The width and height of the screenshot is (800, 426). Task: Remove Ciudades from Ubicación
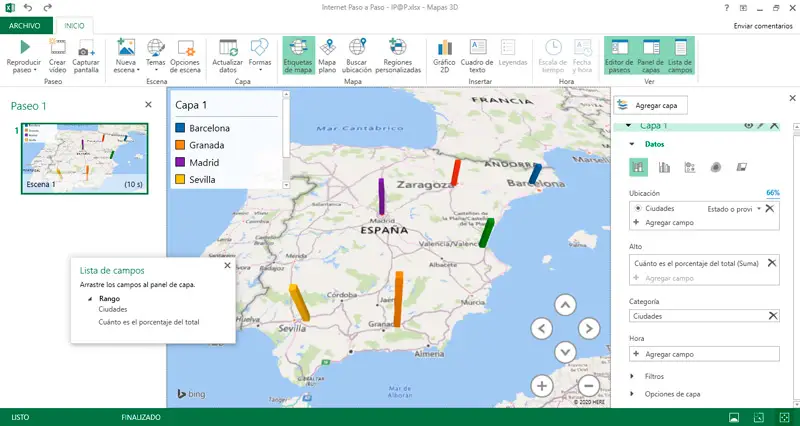pos(770,208)
